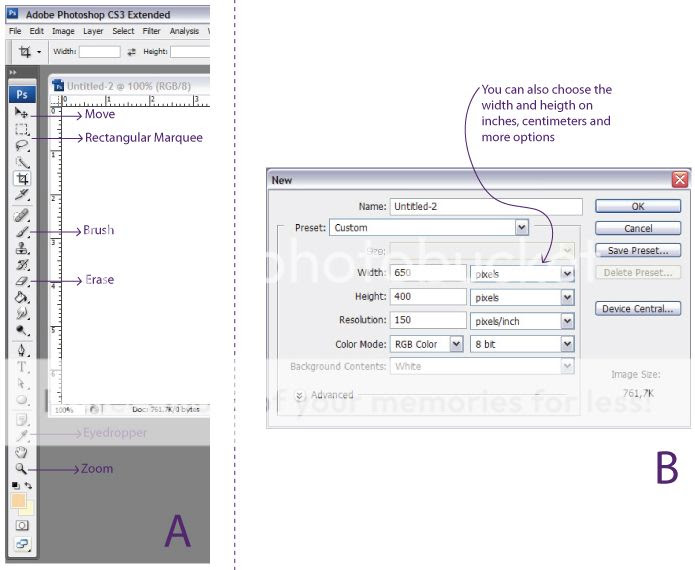This screenshot has width=695, height=570.
Task: Click the Name field in the New dialog
Action: tap(486, 207)
